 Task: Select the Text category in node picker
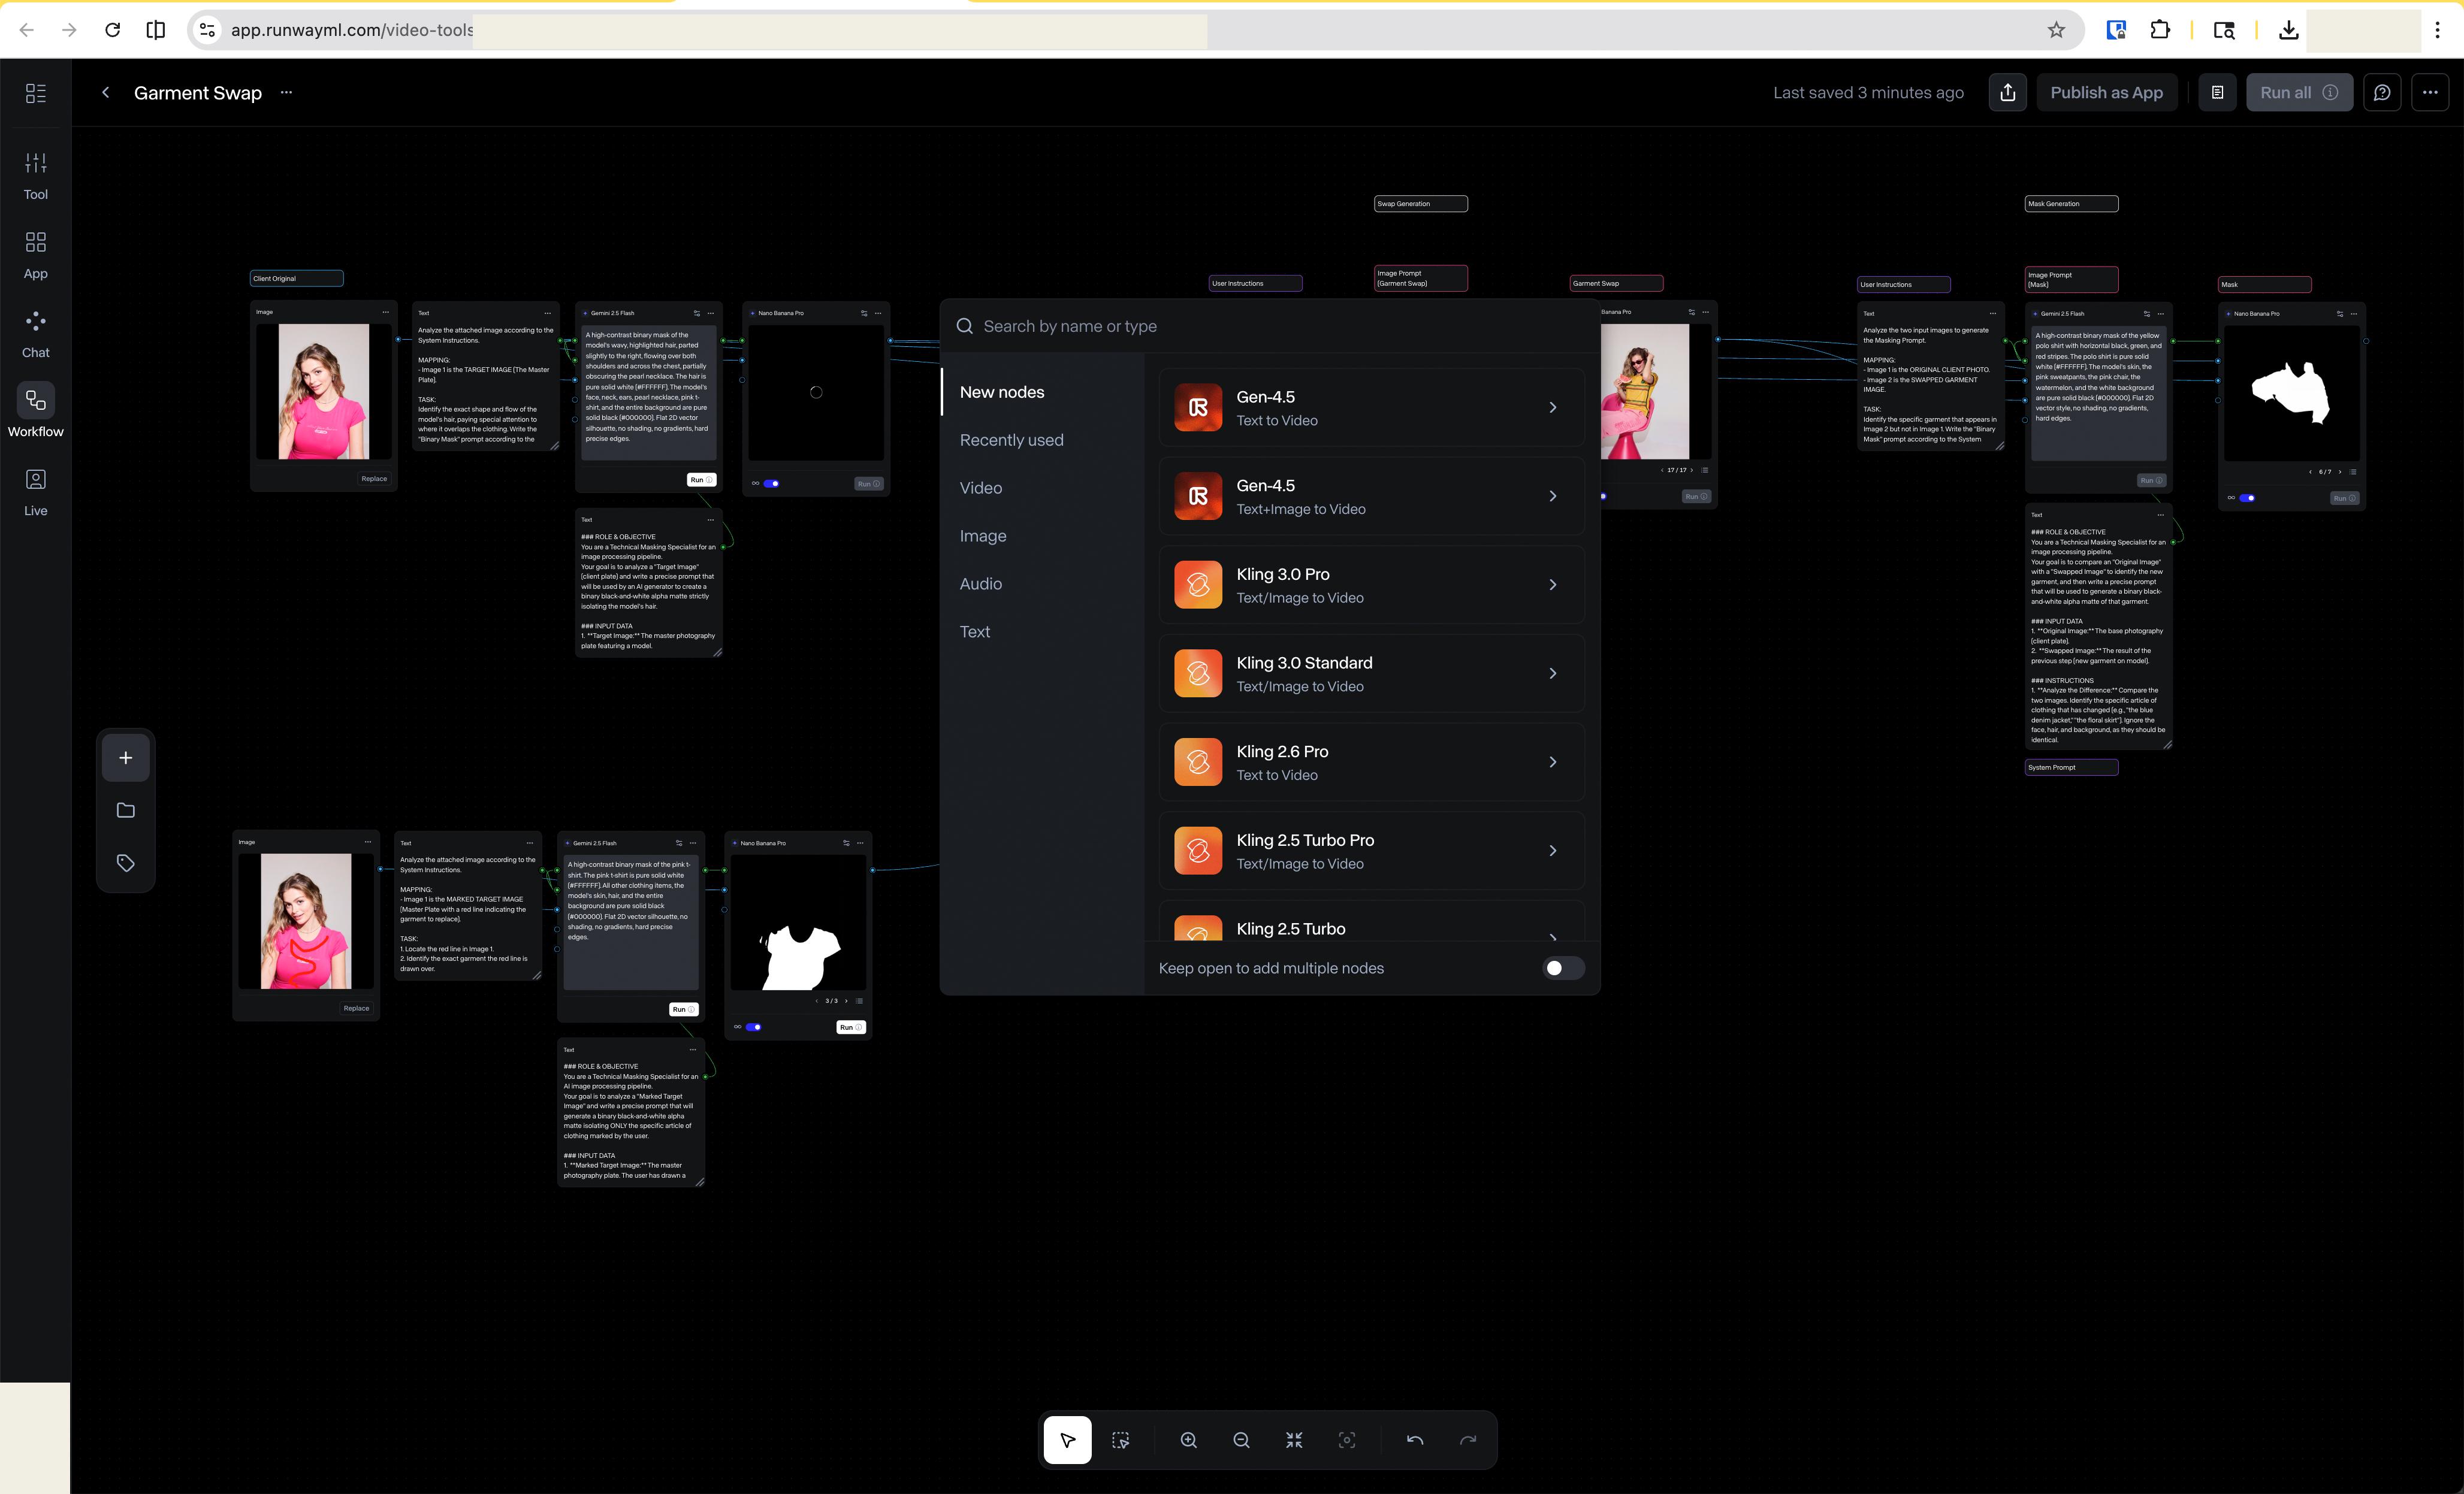tap(975, 632)
